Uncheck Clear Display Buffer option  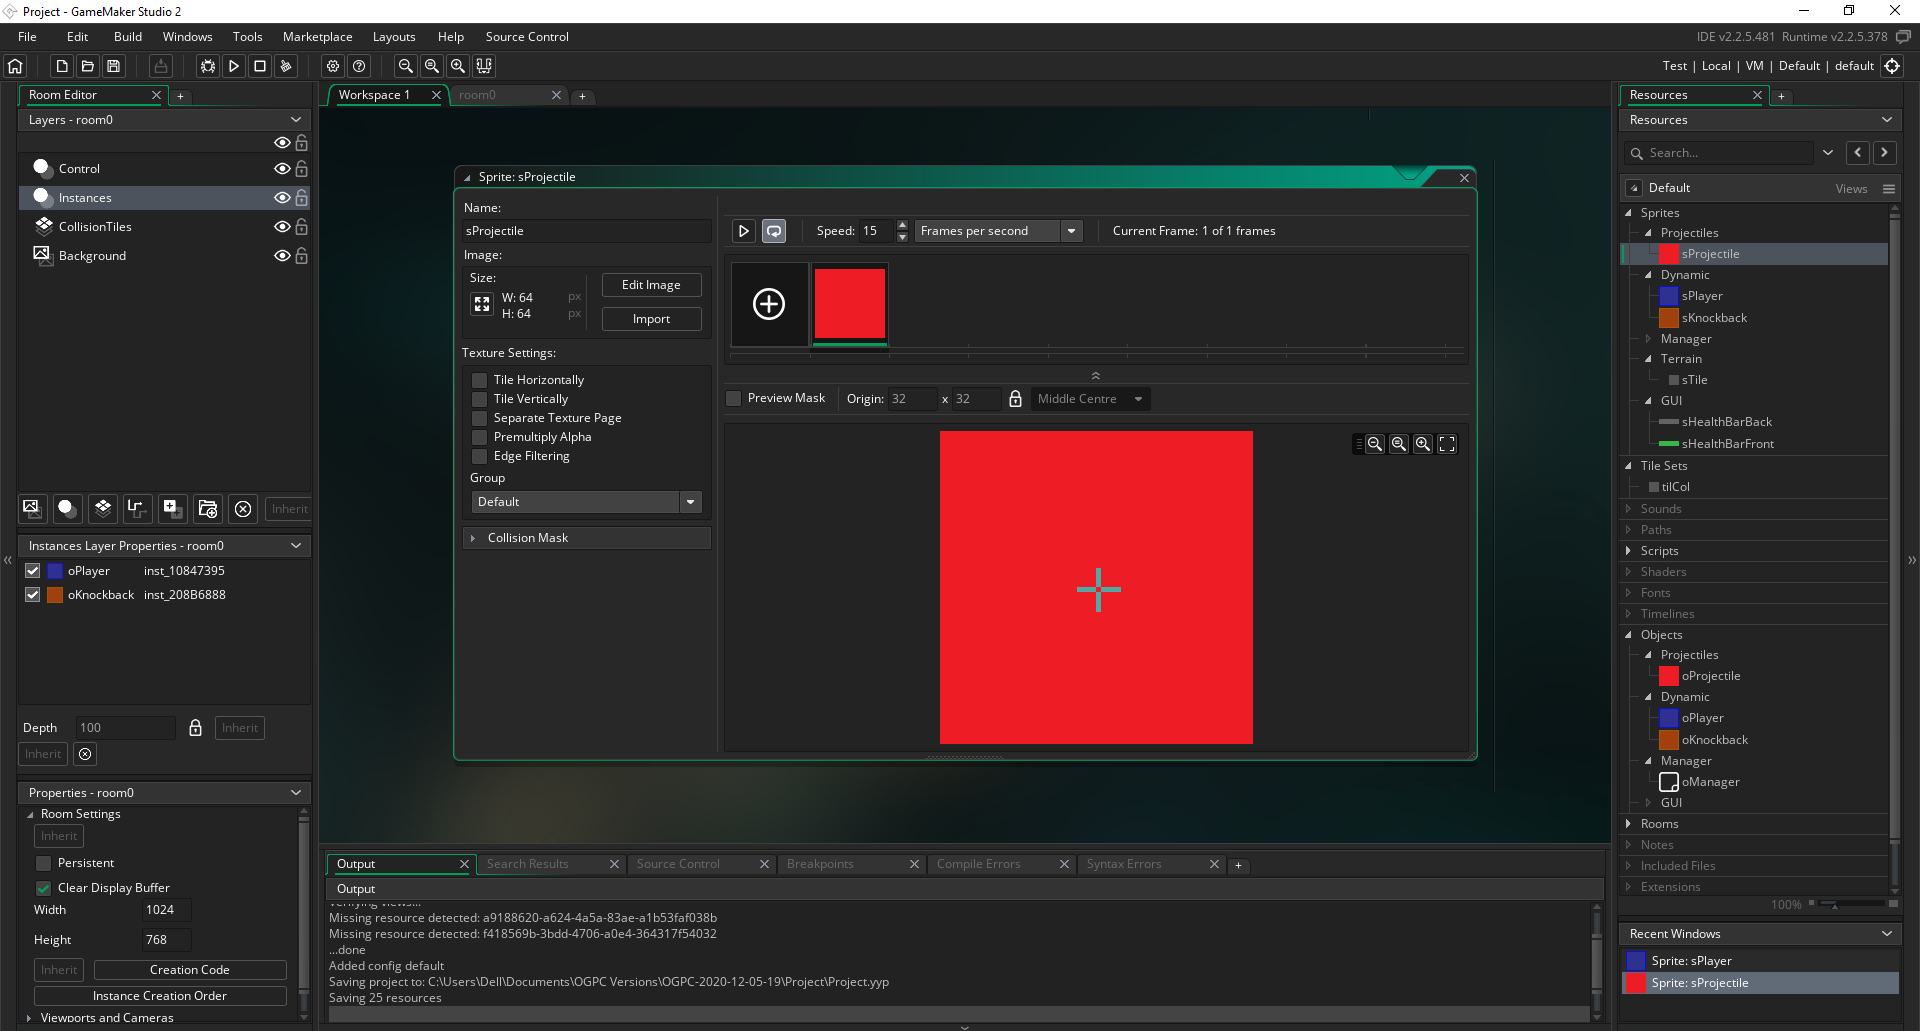(x=44, y=888)
